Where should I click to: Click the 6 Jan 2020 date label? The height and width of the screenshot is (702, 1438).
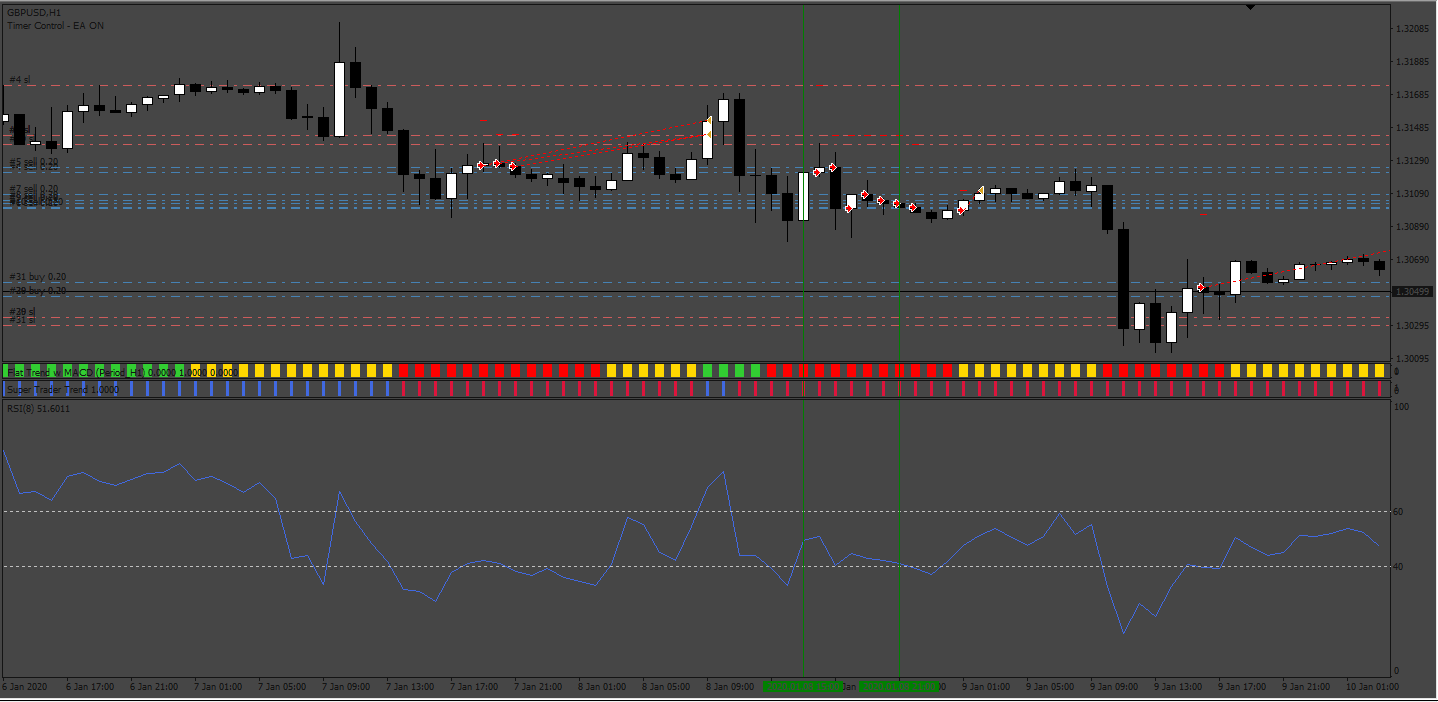click(25, 687)
